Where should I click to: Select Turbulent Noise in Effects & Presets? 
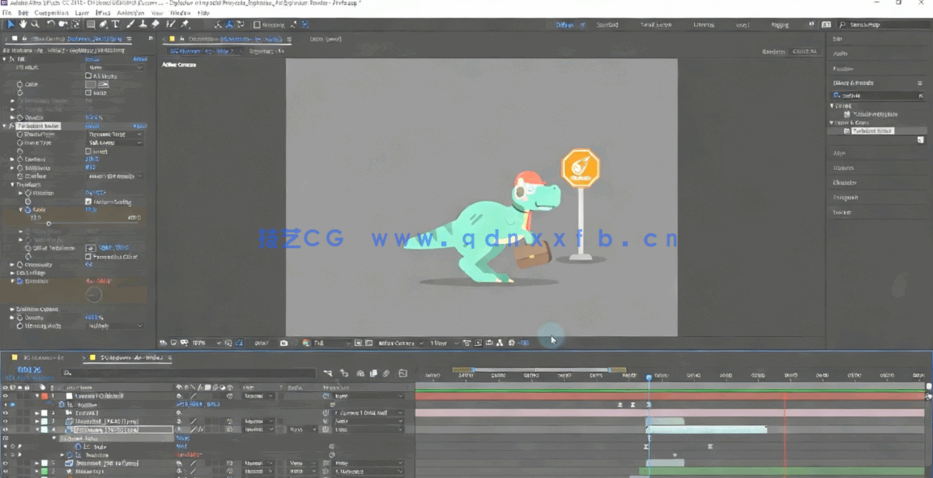coord(872,131)
